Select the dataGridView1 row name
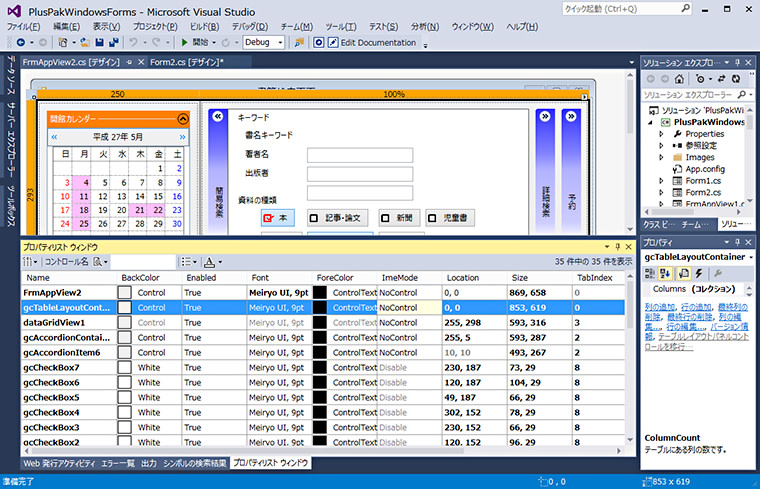Image resolution: width=760 pixels, height=489 pixels. coord(54,322)
